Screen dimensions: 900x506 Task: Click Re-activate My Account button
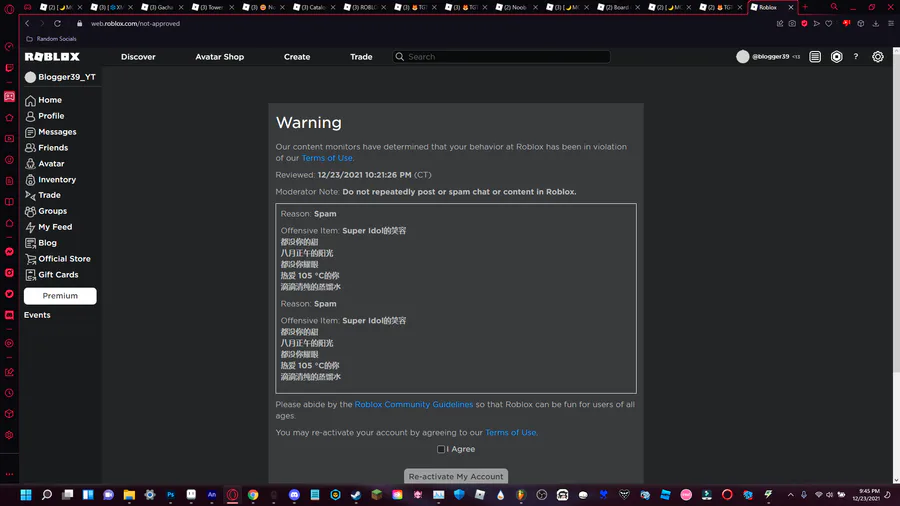pos(456,476)
